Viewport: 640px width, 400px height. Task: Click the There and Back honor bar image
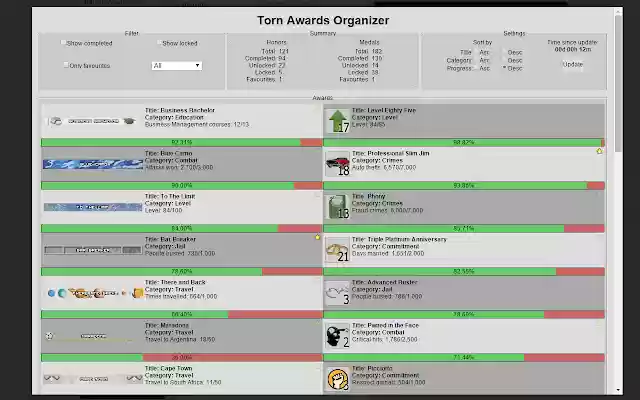click(x=95, y=293)
